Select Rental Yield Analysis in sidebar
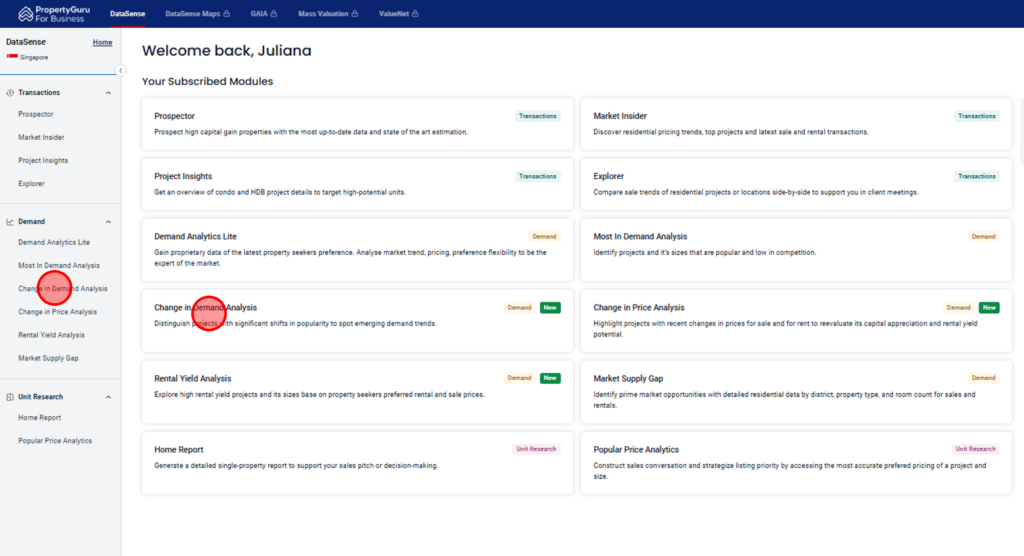Image resolution: width=1024 pixels, height=556 pixels. 52,335
